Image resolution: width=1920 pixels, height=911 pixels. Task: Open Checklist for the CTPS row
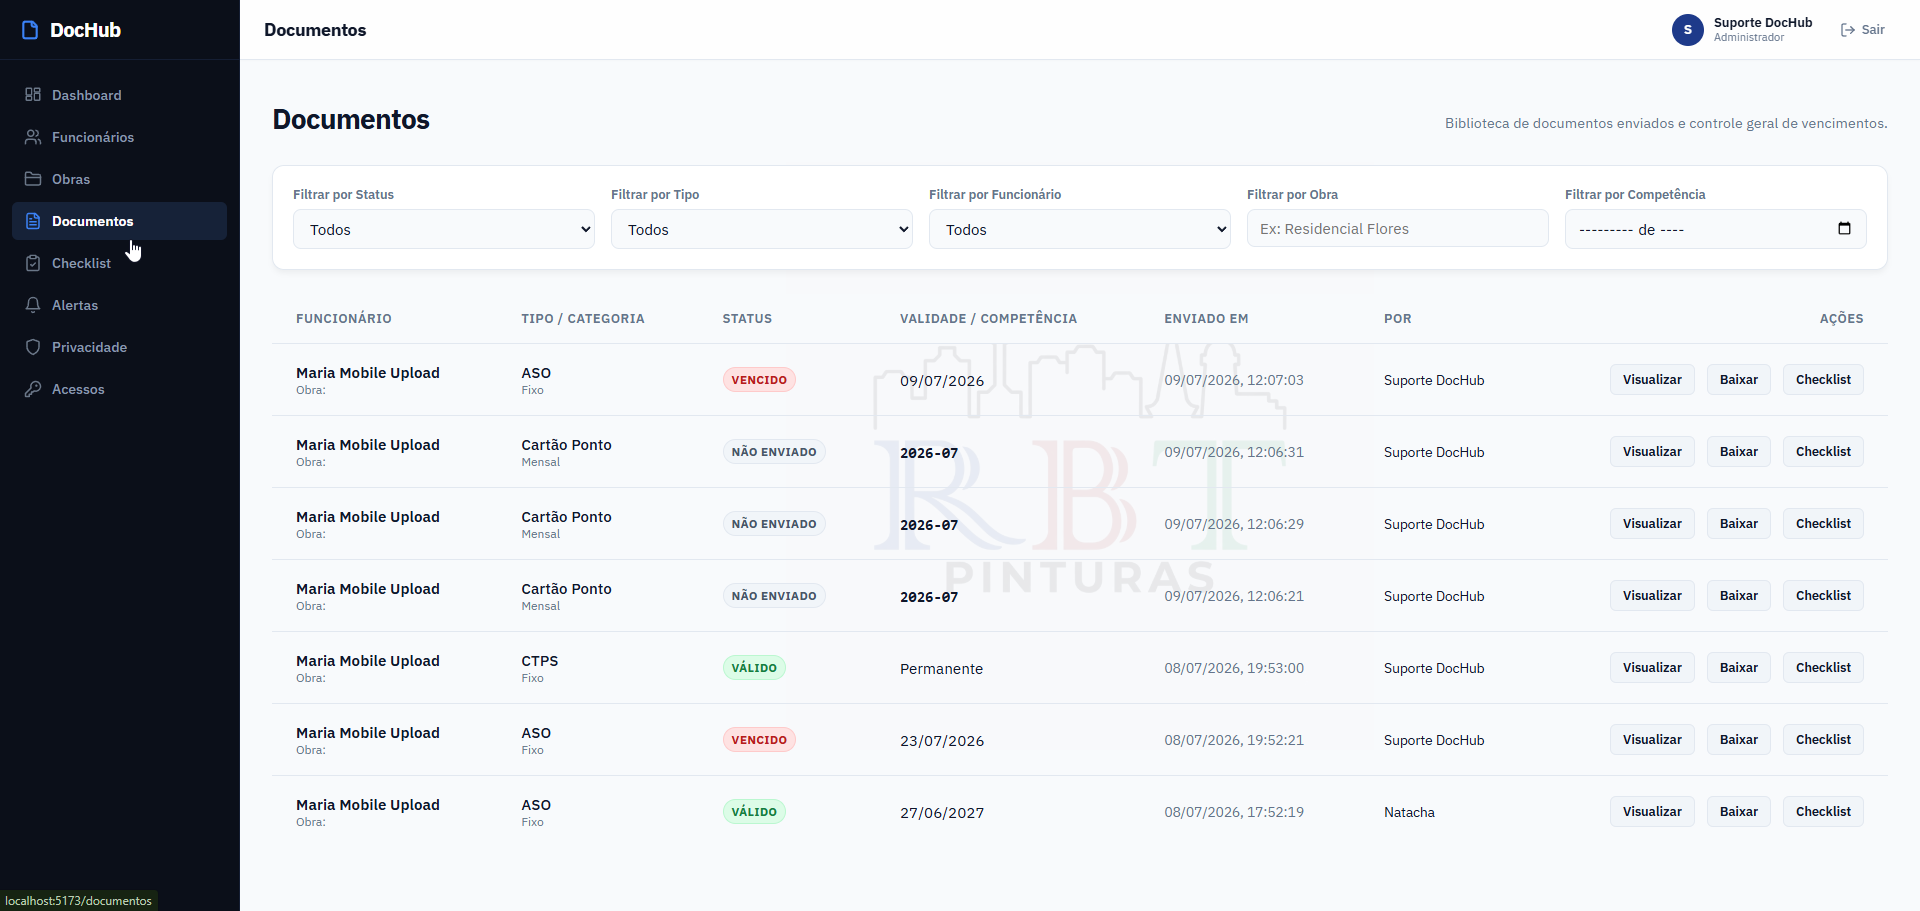coord(1823,668)
